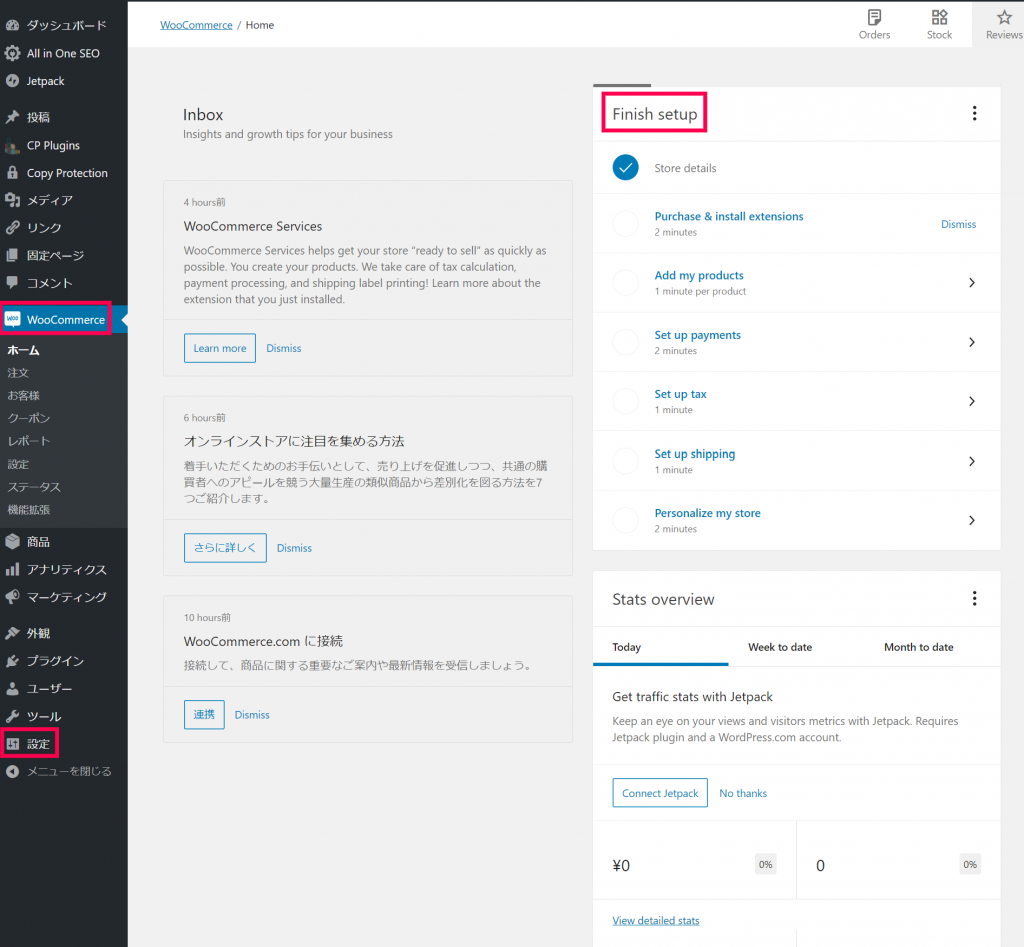Click Personalize my store task circle
The image size is (1024, 947).
[x=626, y=521]
